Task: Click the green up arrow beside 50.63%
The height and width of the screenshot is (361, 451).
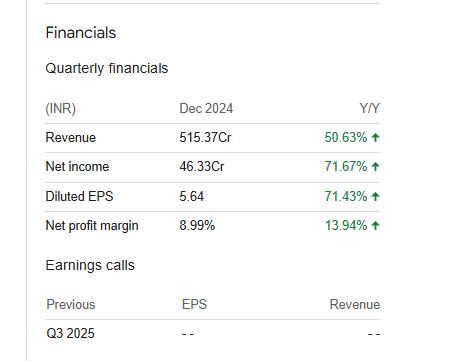Action: [x=375, y=138]
